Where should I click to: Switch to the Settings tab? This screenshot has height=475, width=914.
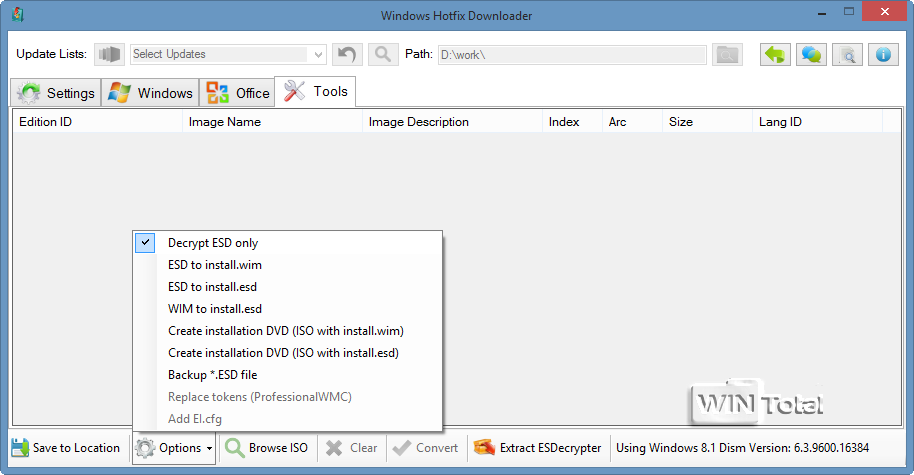57,93
